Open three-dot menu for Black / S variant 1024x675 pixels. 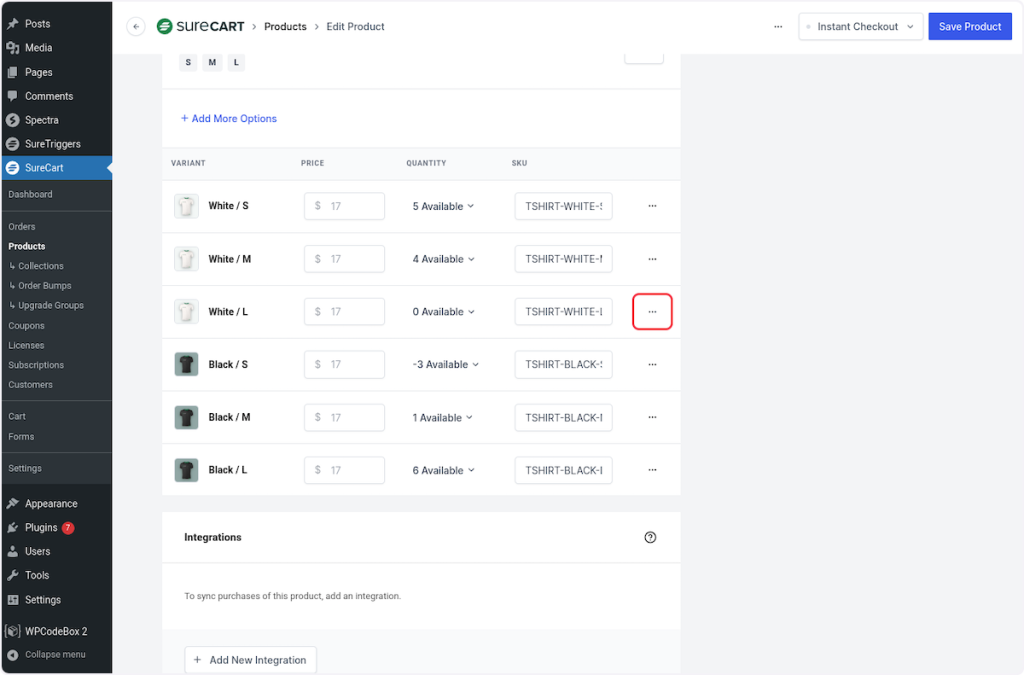point(652,365)
